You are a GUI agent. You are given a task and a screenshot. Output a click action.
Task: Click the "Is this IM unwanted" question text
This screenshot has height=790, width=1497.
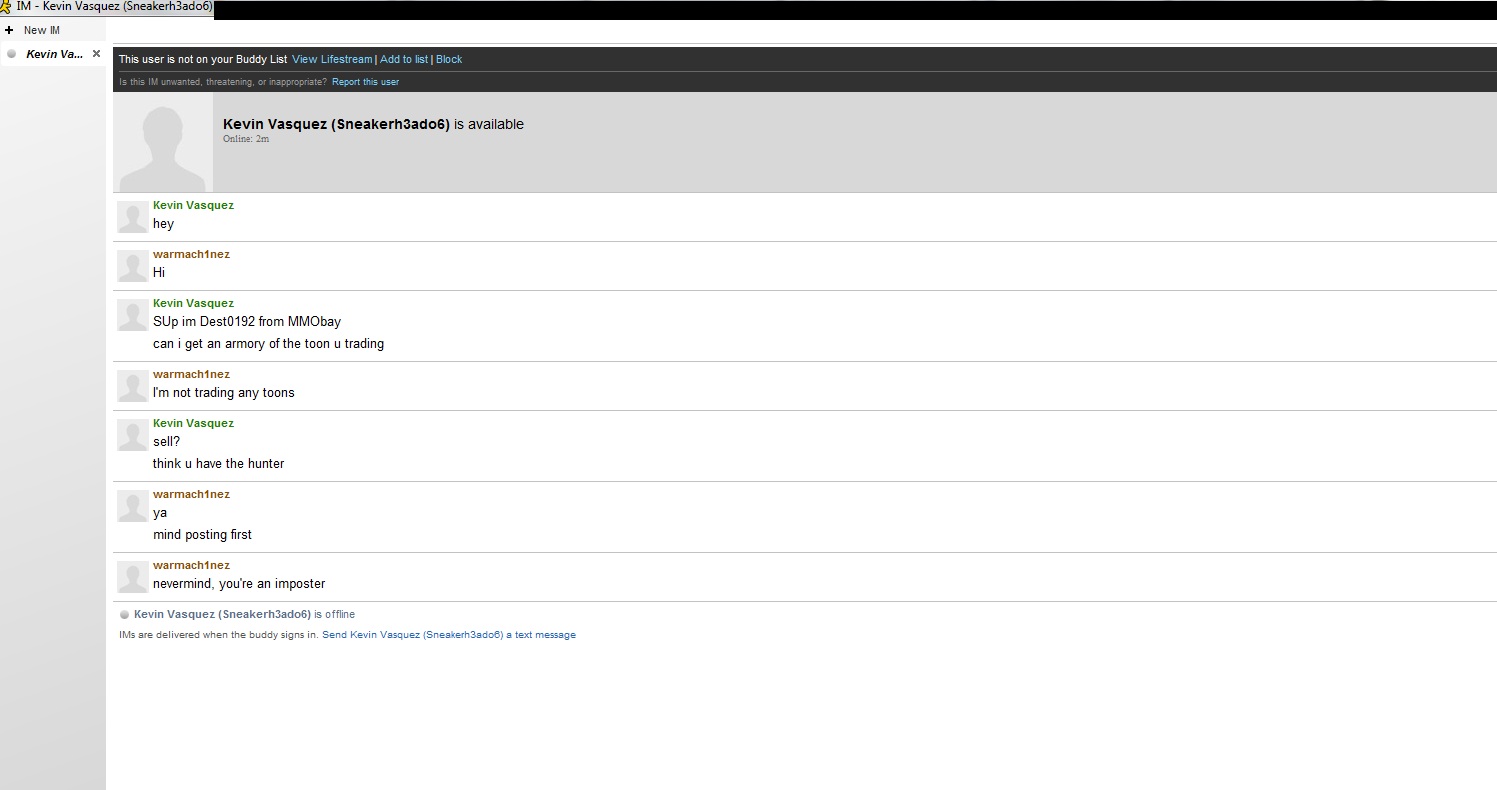coord(223,82)
